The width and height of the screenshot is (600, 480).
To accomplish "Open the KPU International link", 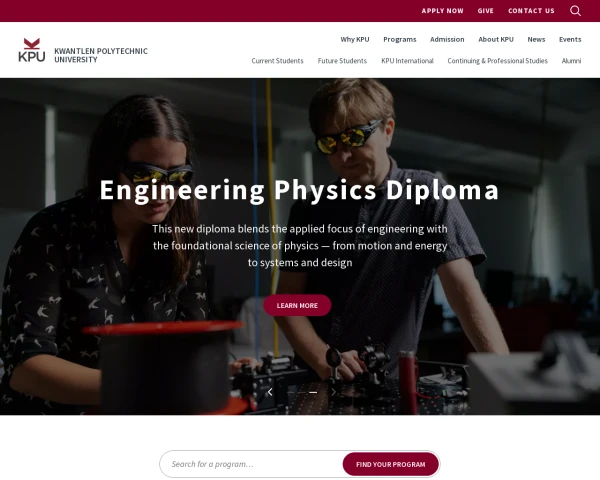I will (x=407, y=61).
